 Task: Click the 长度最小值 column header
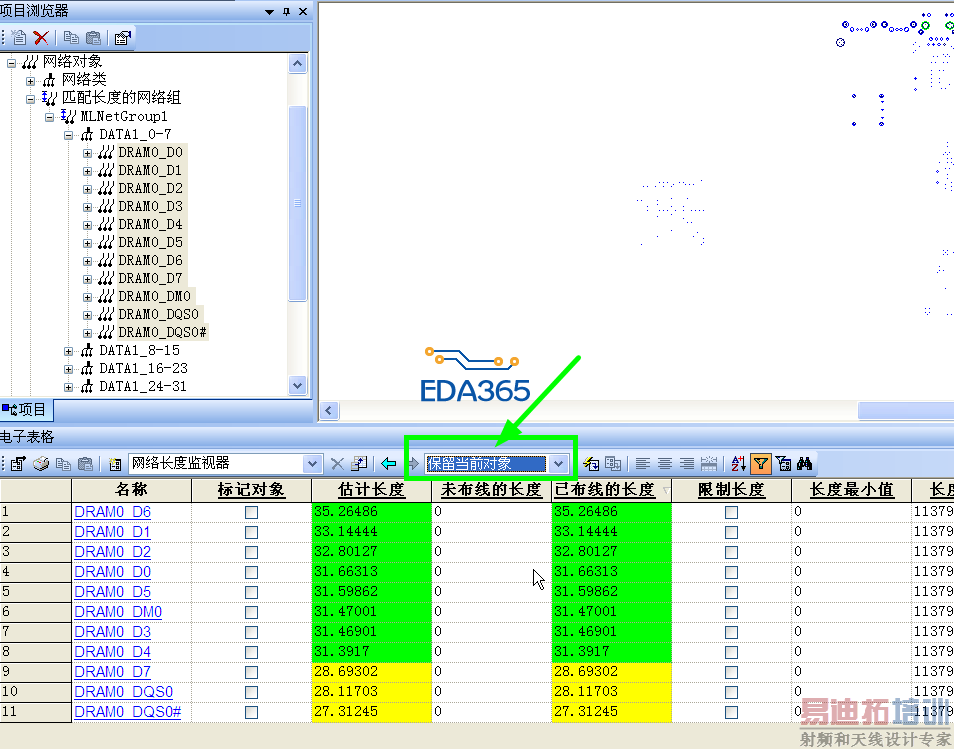pyautogui.click(x=851, y=490)
